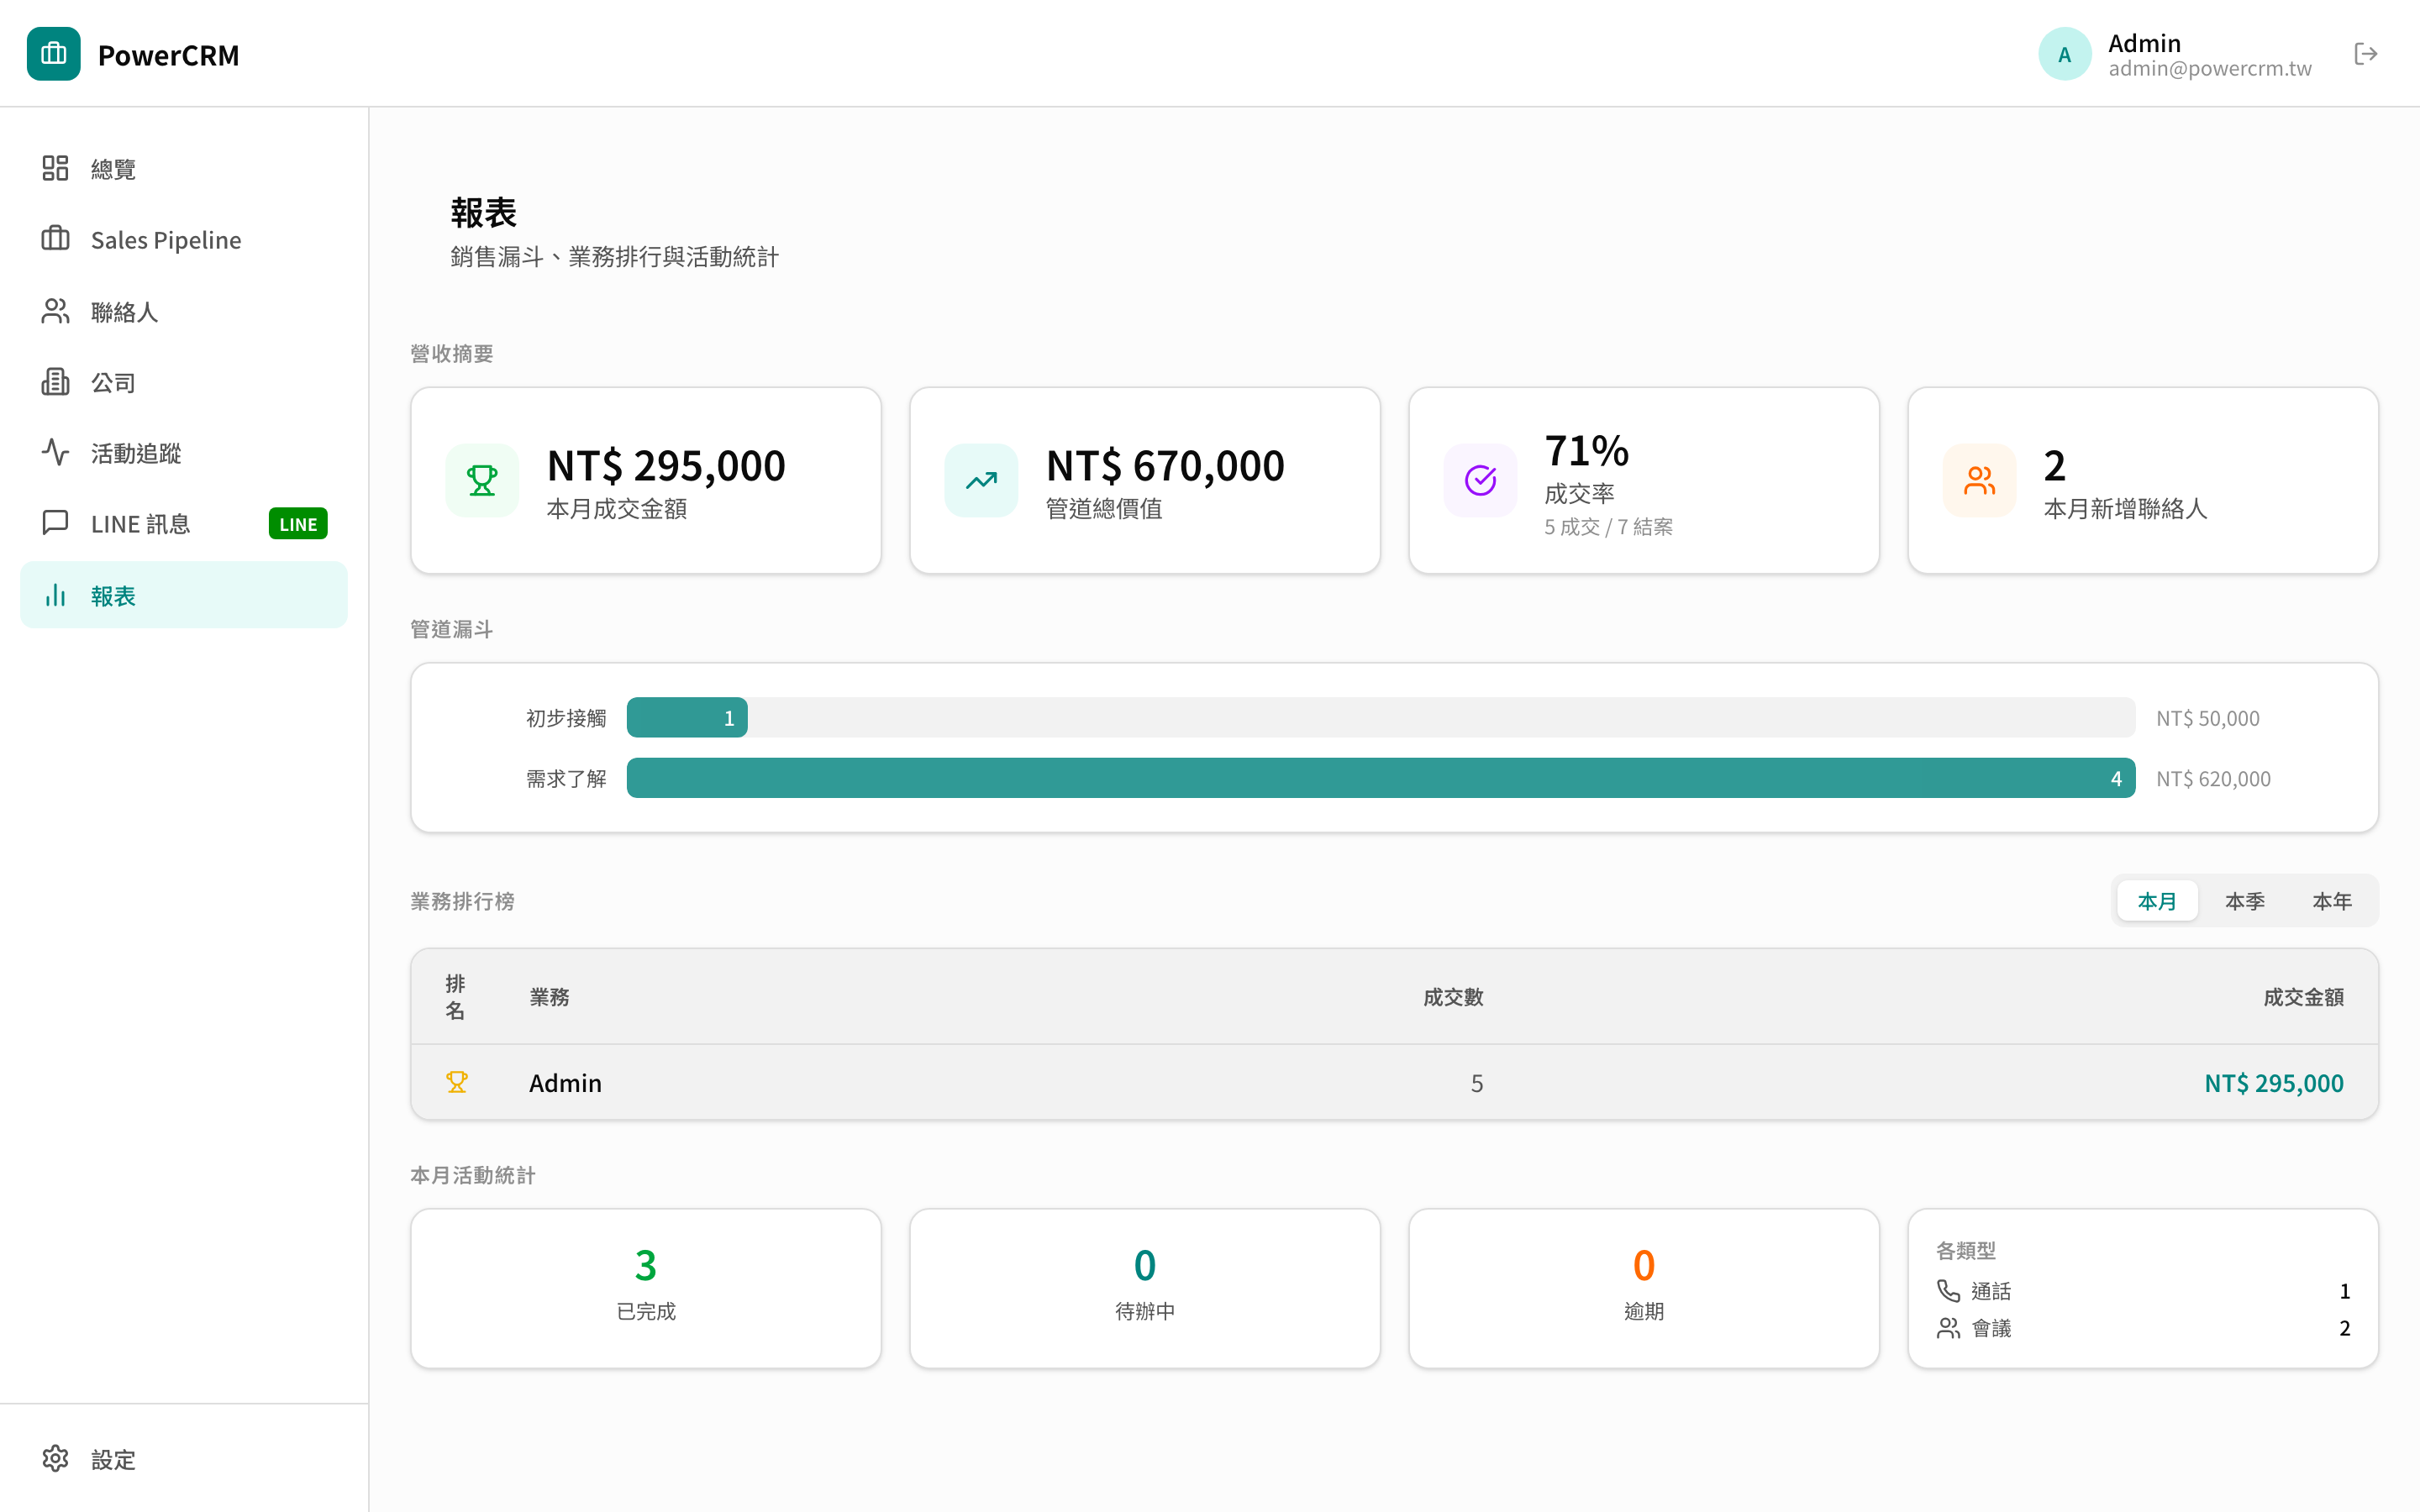The image size is (2420, 1512).
Task: Open Sales Pipeline page
Action: coord(165,240)
